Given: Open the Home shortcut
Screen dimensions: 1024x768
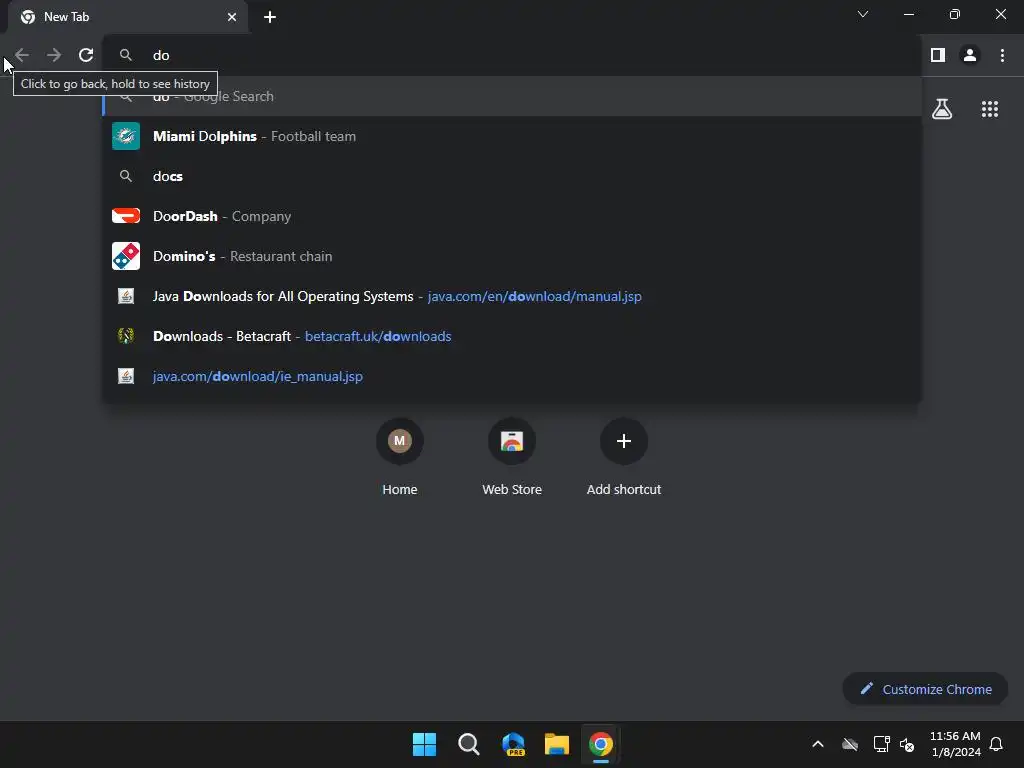Looking at the screenshot, I should tap(400, 457).
